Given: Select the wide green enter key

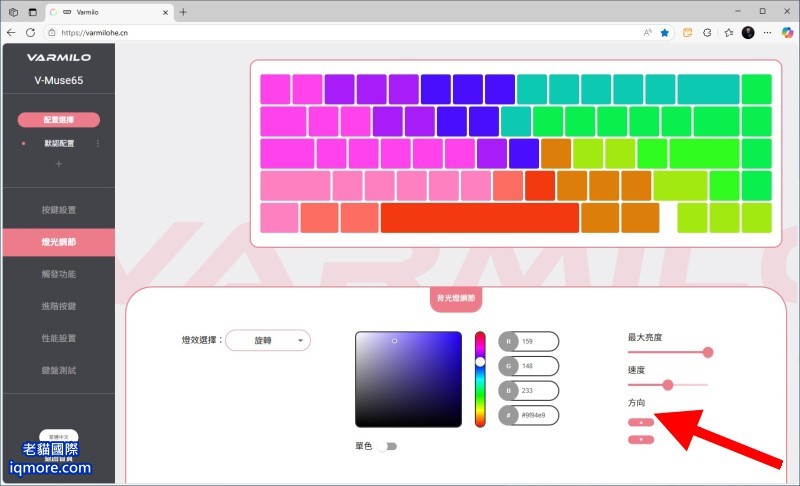Looking at the screenshot, I should point(704,154).
